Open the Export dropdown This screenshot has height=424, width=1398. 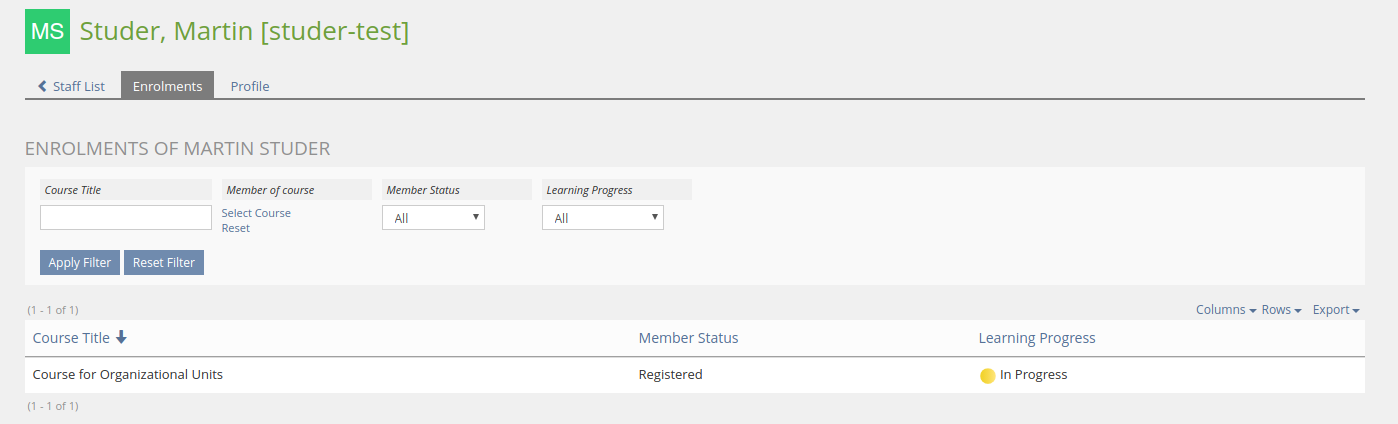[x=1336, y=310]
